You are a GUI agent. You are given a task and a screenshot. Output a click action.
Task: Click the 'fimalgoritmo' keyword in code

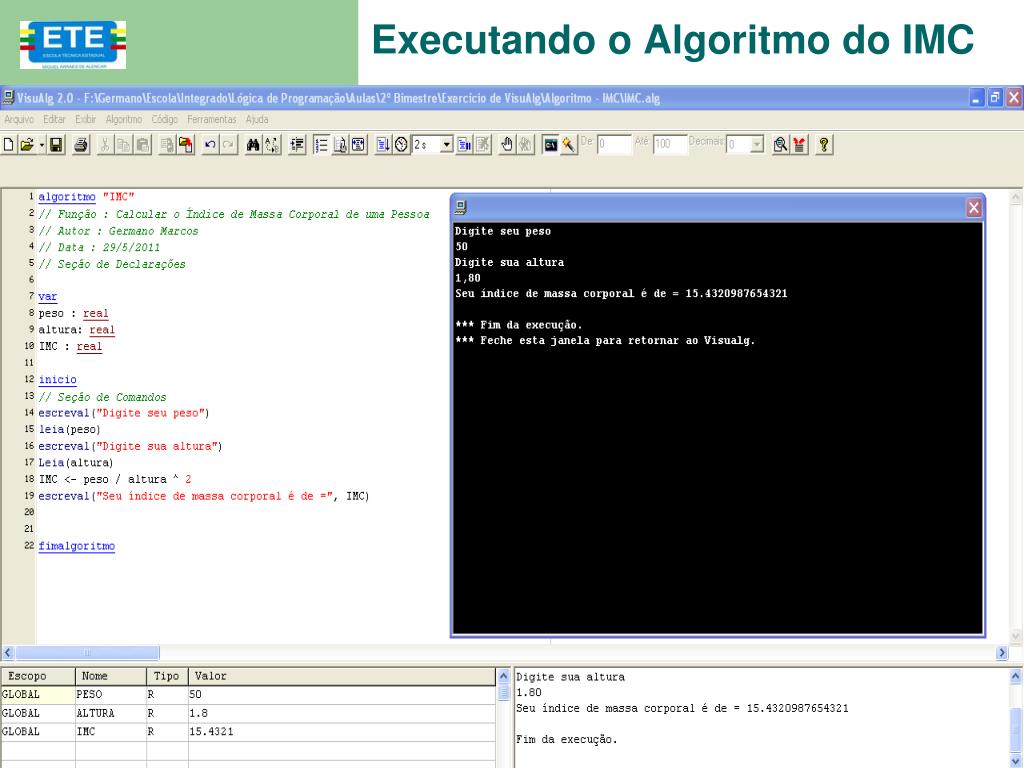pos(76,546)
